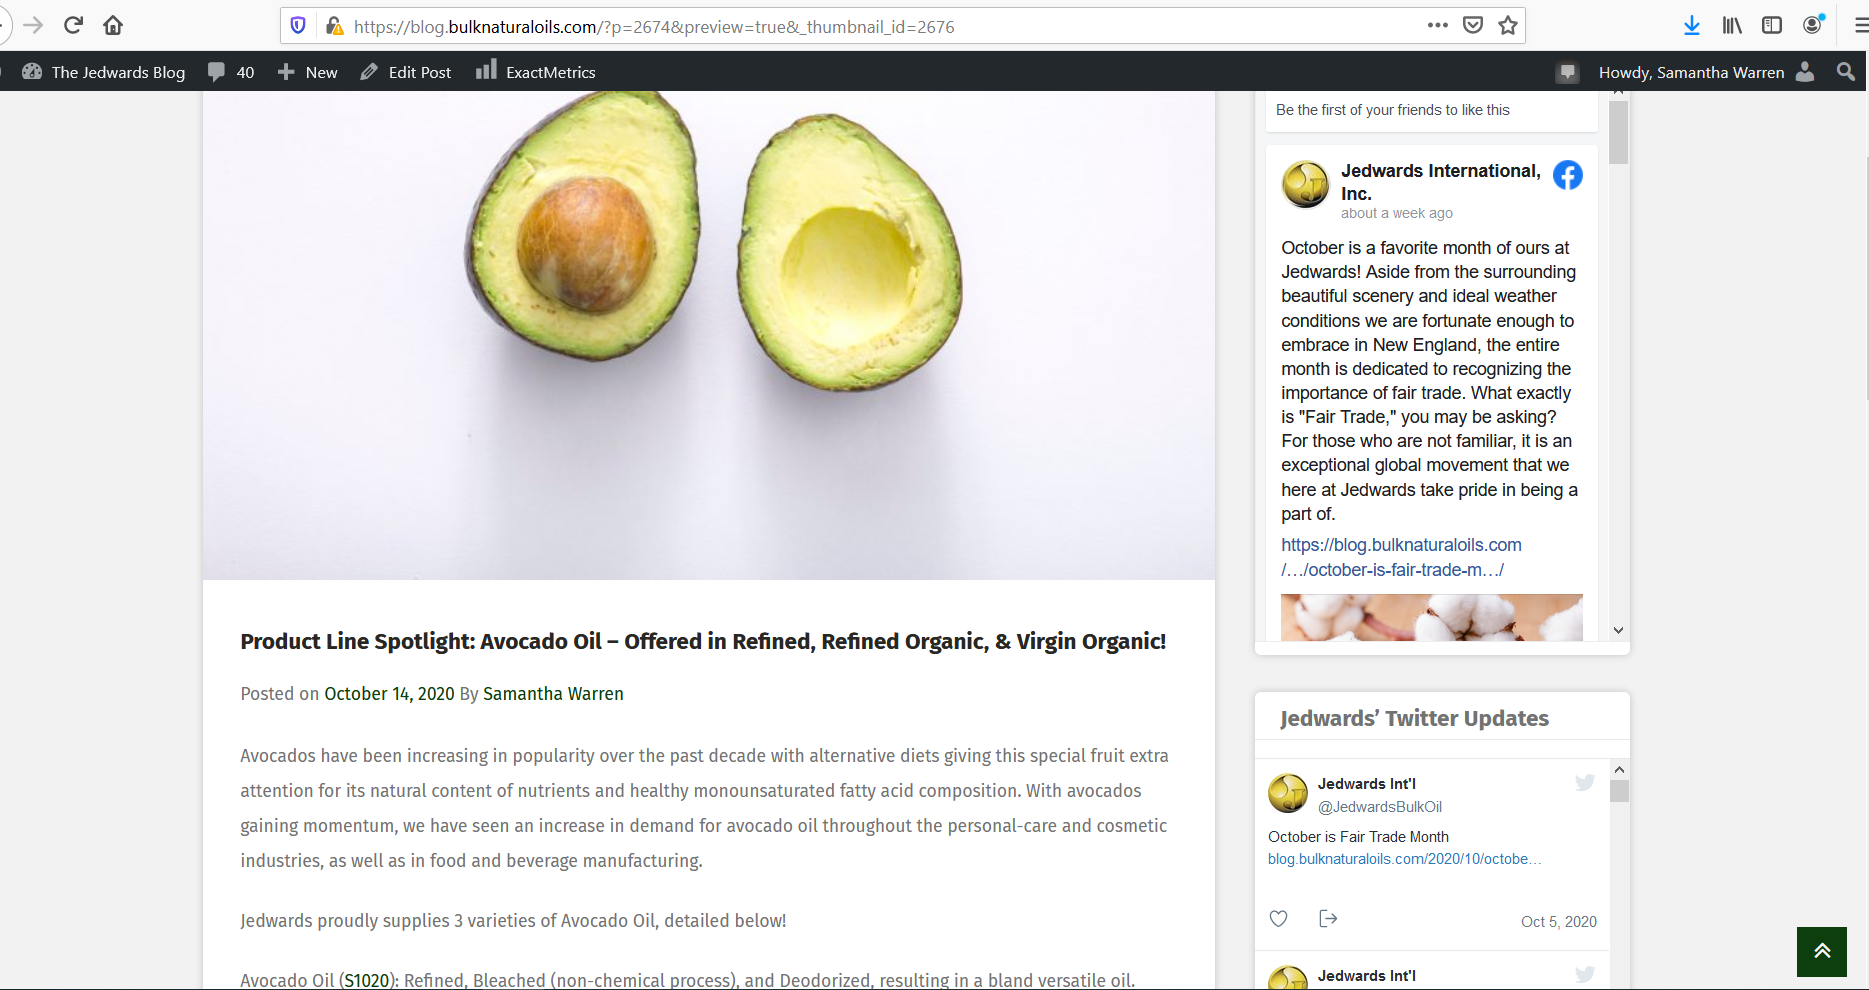Go to the browser home page icon
This screenshot has width=1869, height=990.
[x=113, y=25]
